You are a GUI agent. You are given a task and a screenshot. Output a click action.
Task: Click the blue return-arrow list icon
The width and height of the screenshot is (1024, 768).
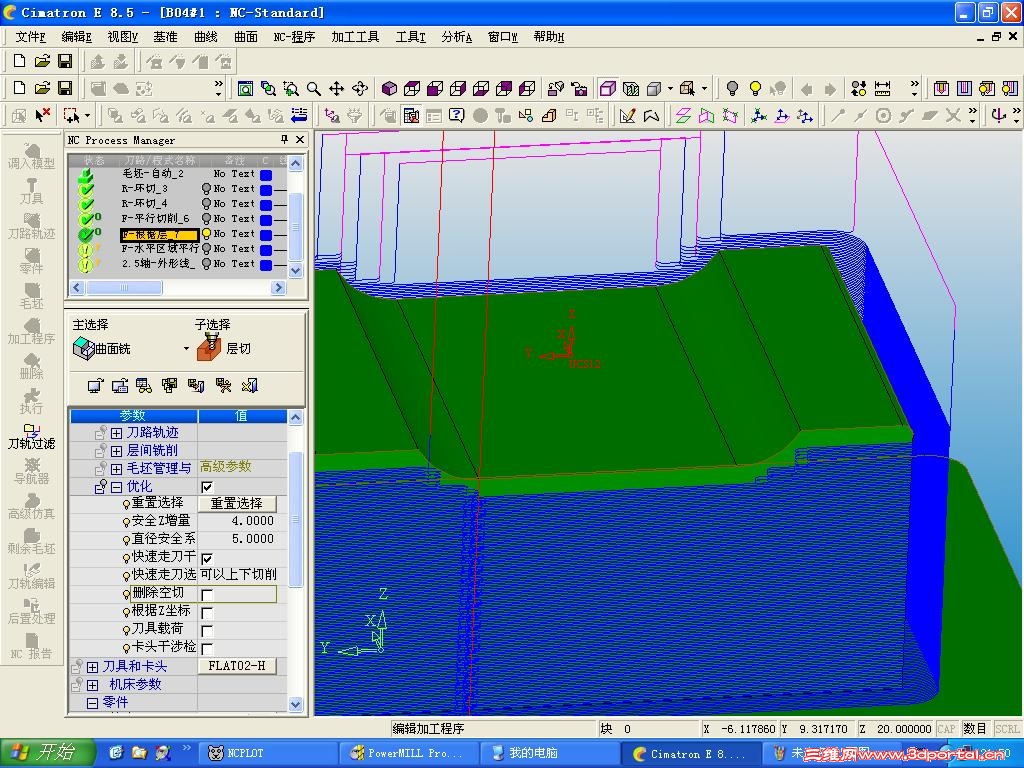(x=299, y=116)
